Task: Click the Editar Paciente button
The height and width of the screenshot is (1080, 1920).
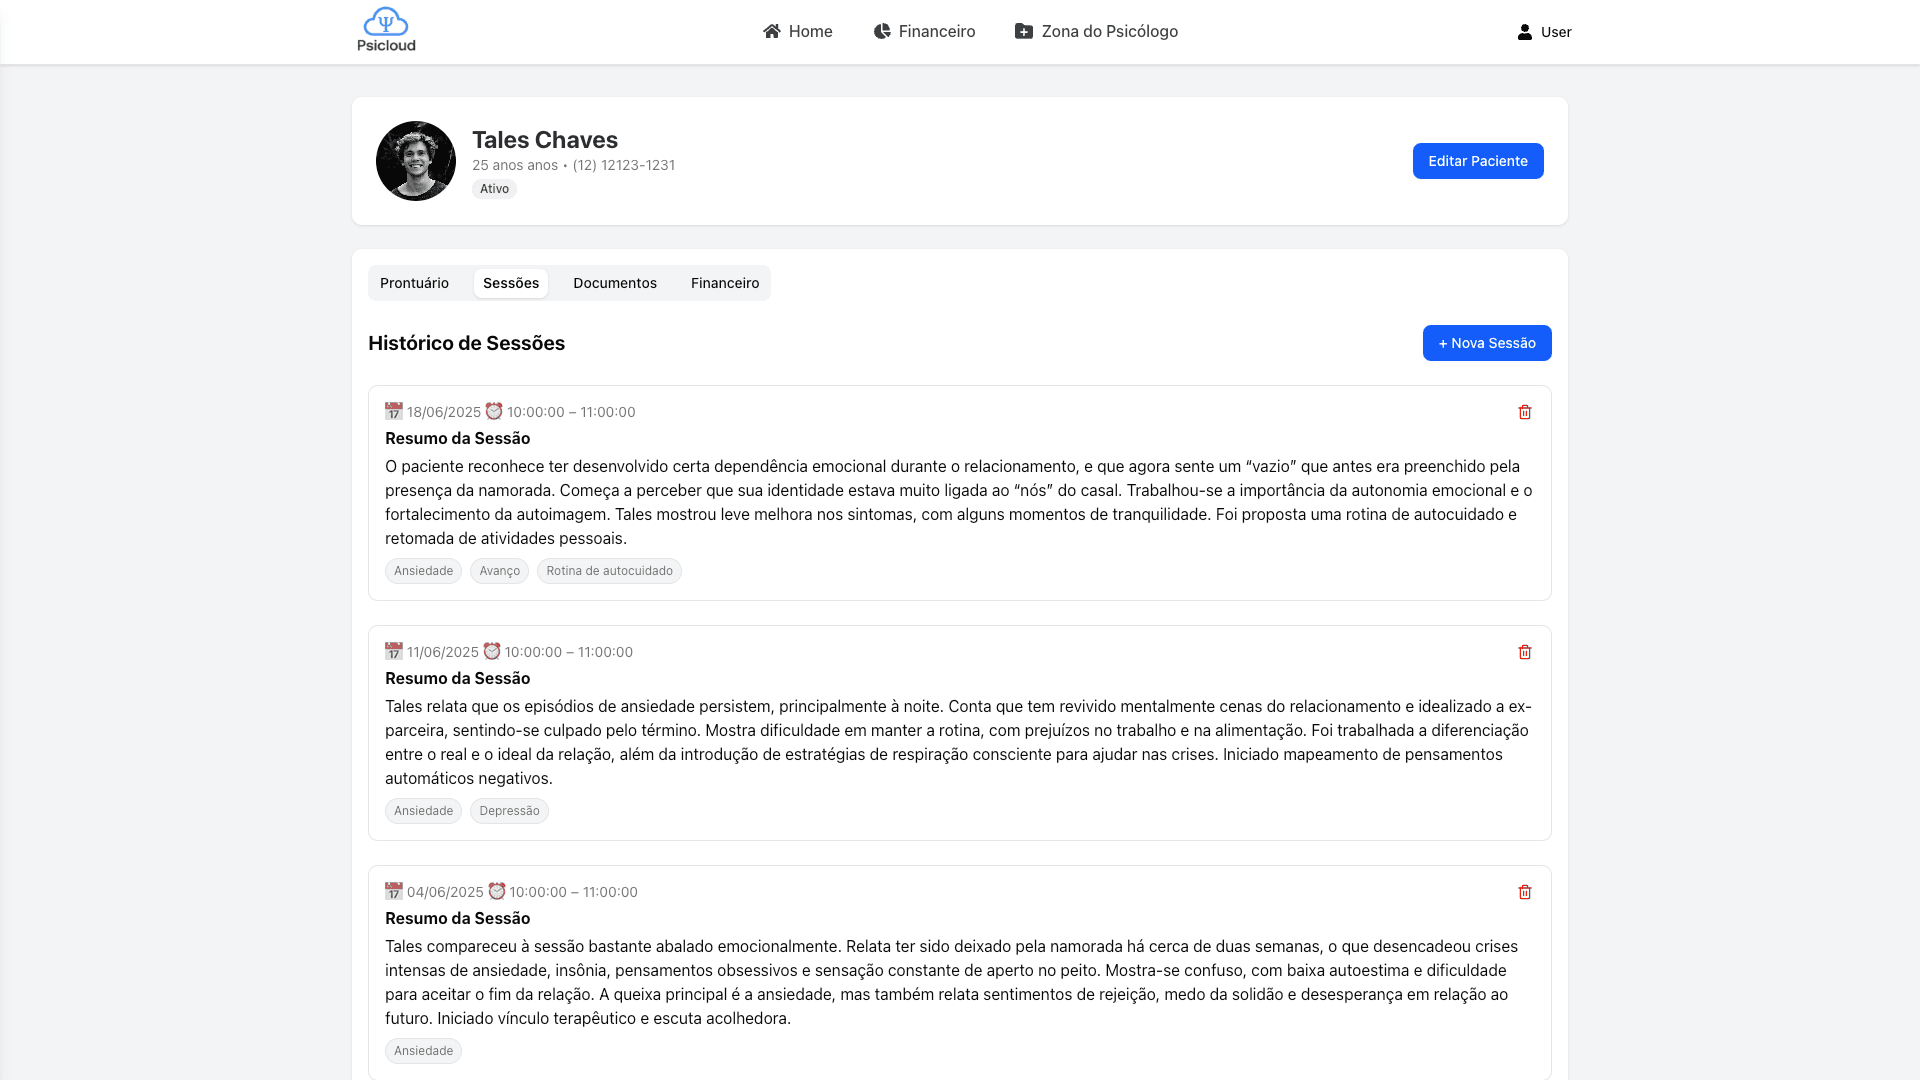Action: point(1477,160)
